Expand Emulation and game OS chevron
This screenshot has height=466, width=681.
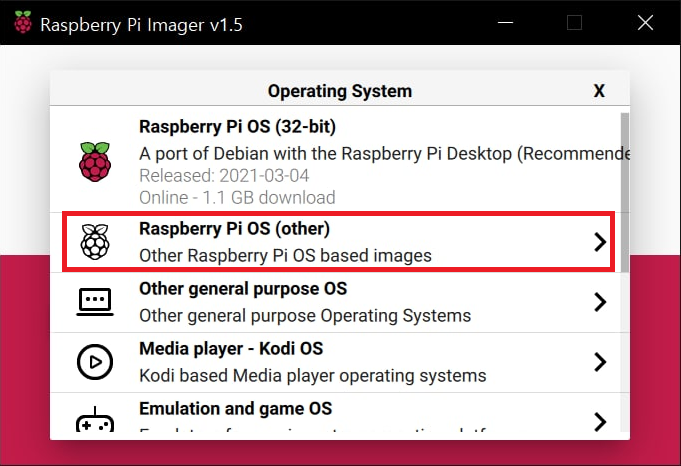point(600,421)
